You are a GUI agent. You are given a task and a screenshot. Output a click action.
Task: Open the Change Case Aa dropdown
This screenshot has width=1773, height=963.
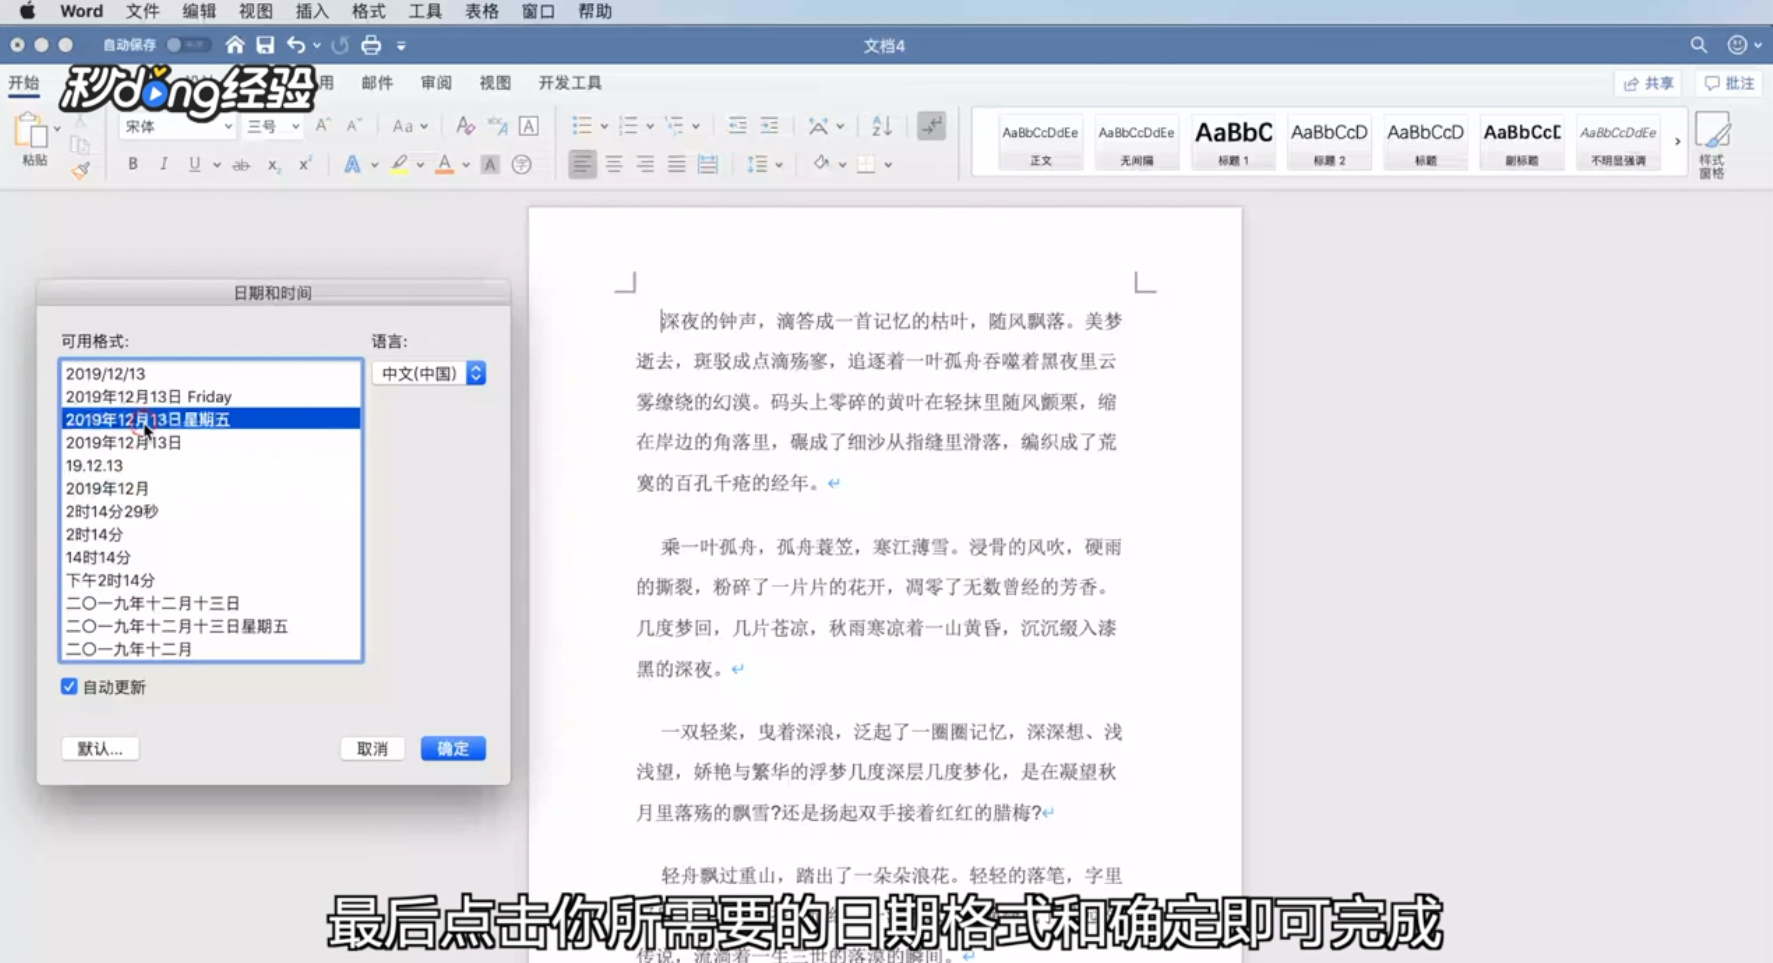click(x=410, y=126)
